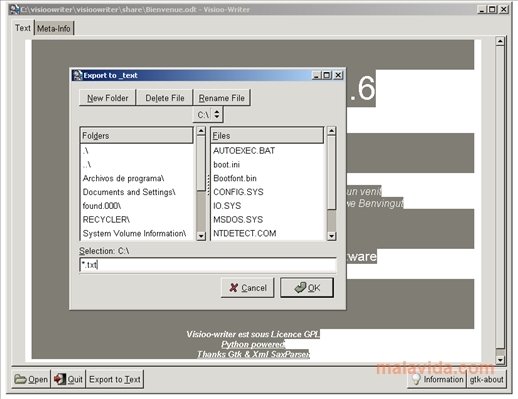This screenshot has width=518, height=399.
Task: Select the boot.ini file
Action: point(227,165)
